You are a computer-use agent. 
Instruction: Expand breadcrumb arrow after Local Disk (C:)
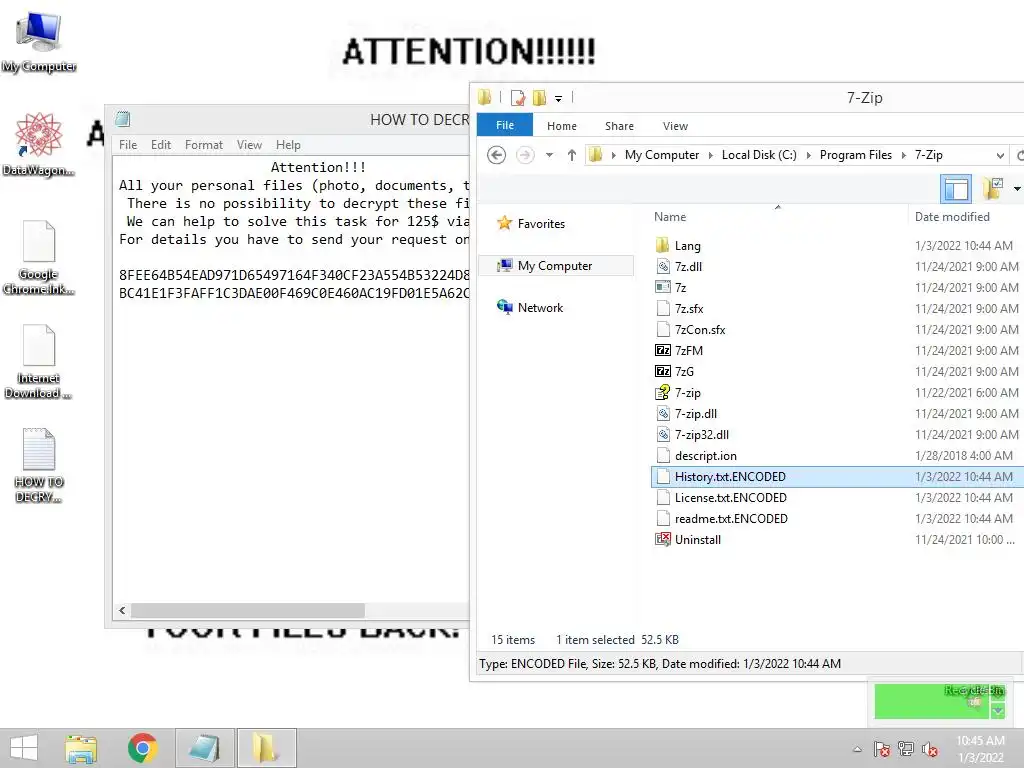tap(808, 155)
